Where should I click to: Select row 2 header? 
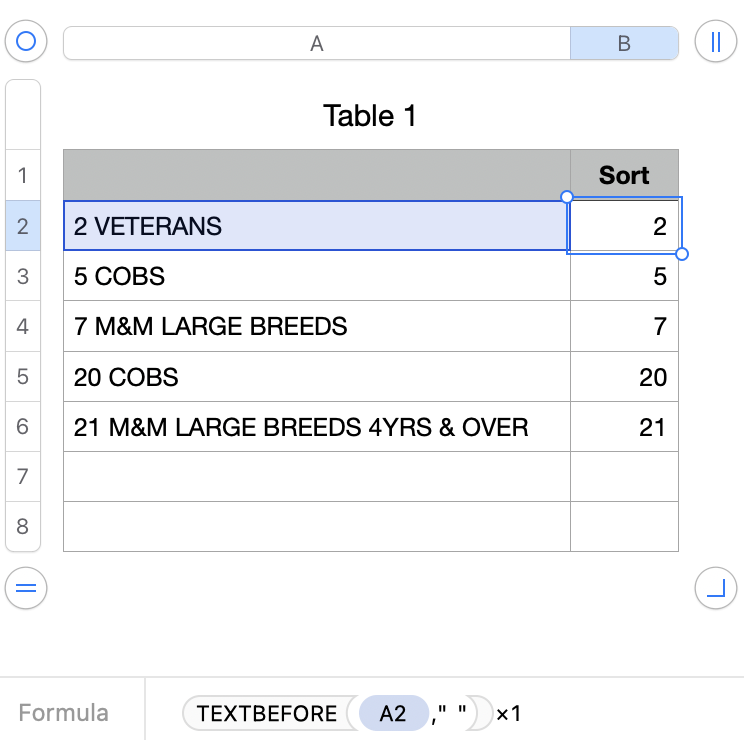coord(23,226)
